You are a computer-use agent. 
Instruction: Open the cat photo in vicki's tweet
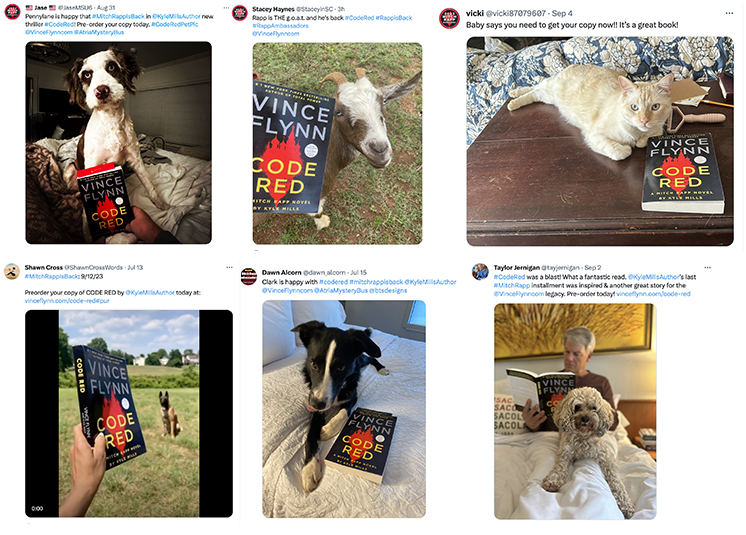pyautogui.click(x=600, y=141)
